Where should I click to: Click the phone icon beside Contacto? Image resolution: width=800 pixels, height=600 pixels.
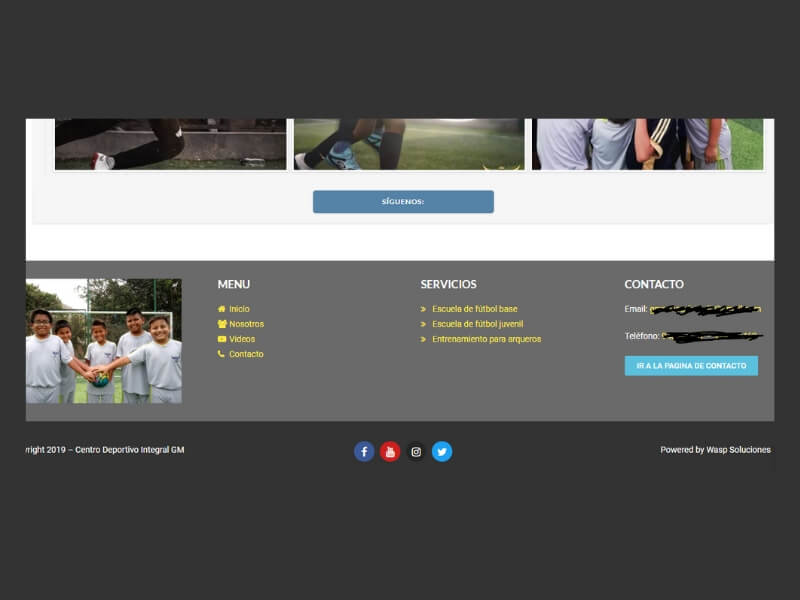[222, 354]
